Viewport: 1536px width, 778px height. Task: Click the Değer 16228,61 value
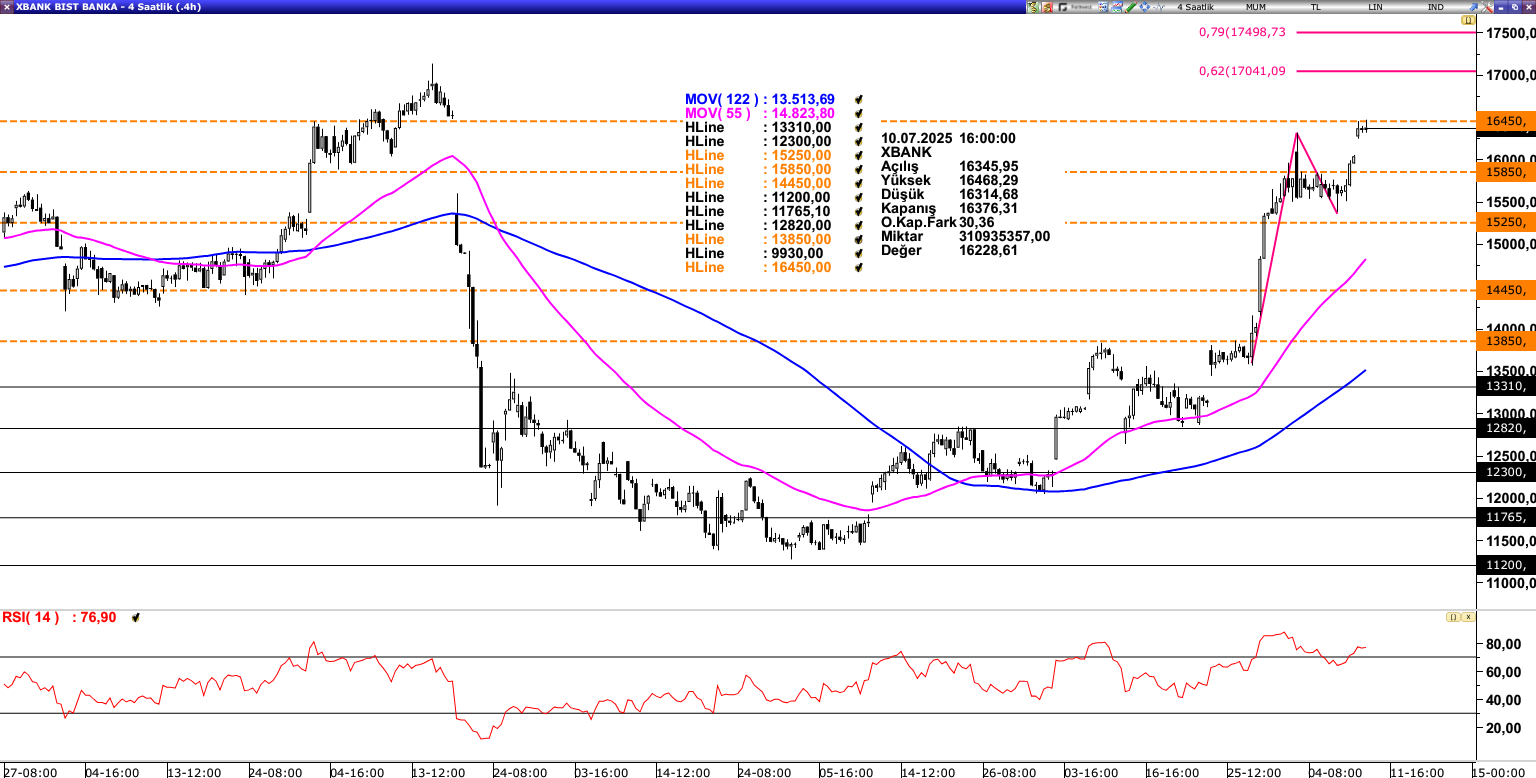[x=988, y=250]
